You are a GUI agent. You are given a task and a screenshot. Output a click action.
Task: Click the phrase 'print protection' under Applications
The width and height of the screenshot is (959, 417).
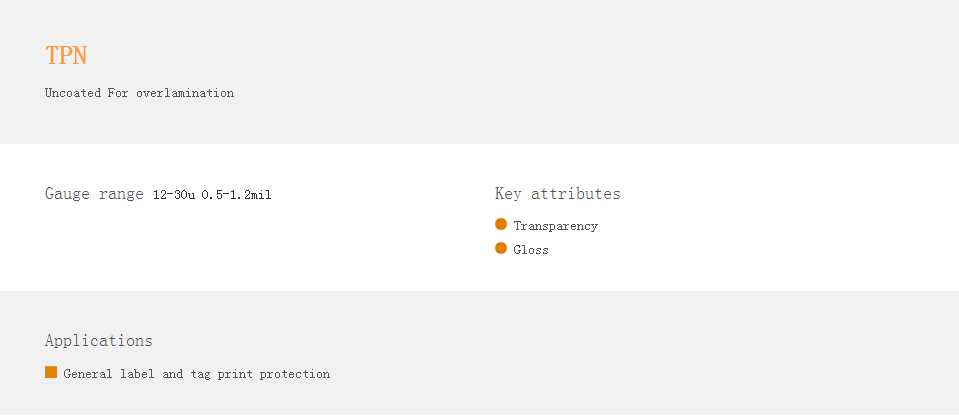[x=273, y=374]
